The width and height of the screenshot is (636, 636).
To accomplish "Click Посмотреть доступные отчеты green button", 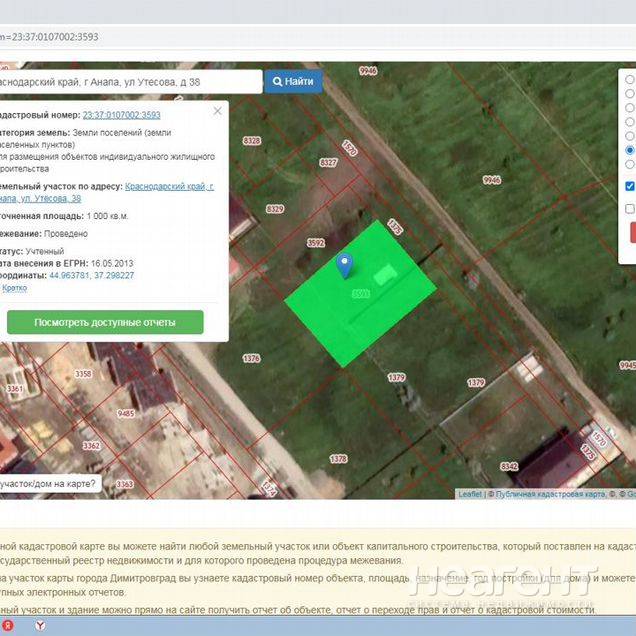I will click(105, 323).
